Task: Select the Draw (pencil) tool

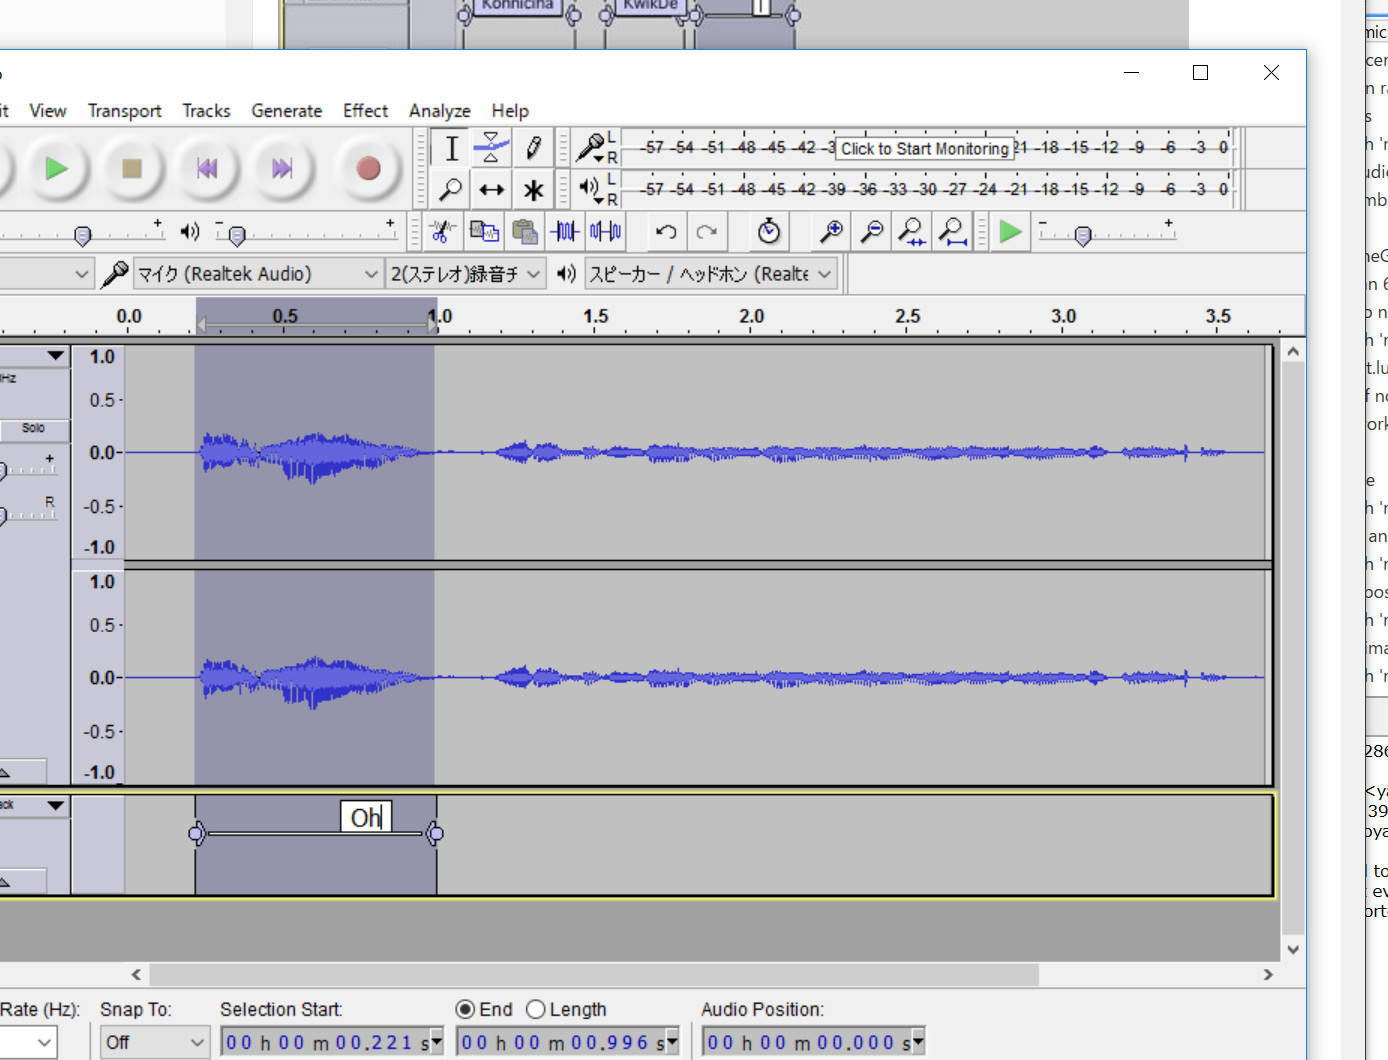Action: coord(533,148)
